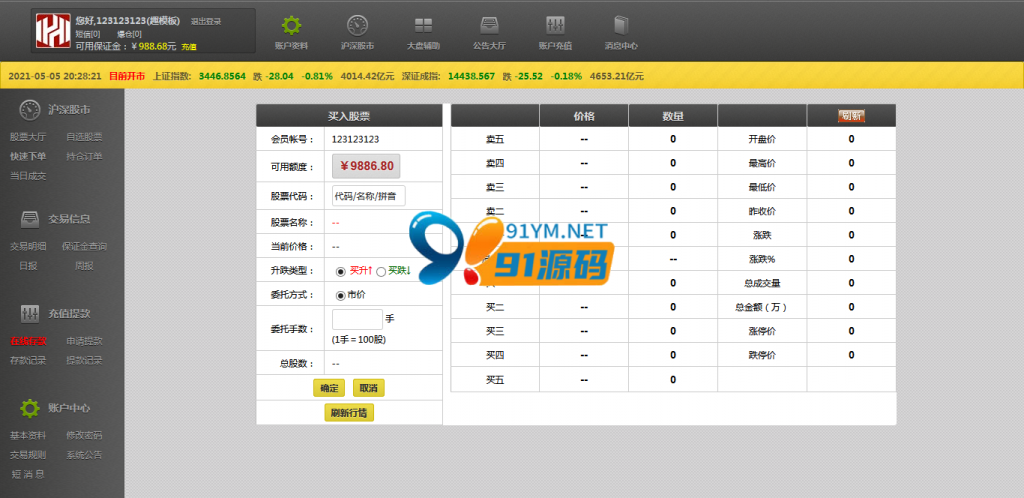The image size is (1024, 498).
Task: Click the 总成交量 label
Action: 762,283
